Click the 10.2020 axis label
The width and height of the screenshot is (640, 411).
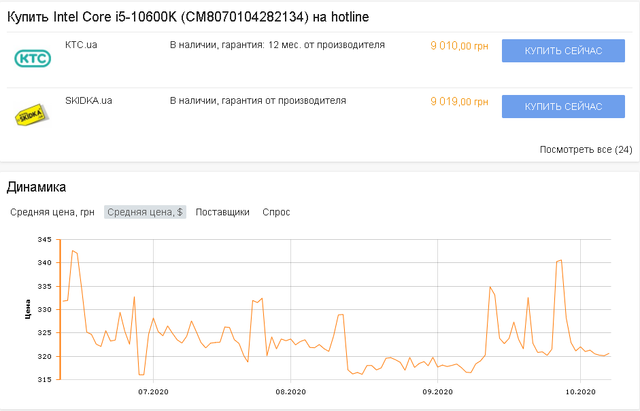pyautogui.click(x=580, y=392)
